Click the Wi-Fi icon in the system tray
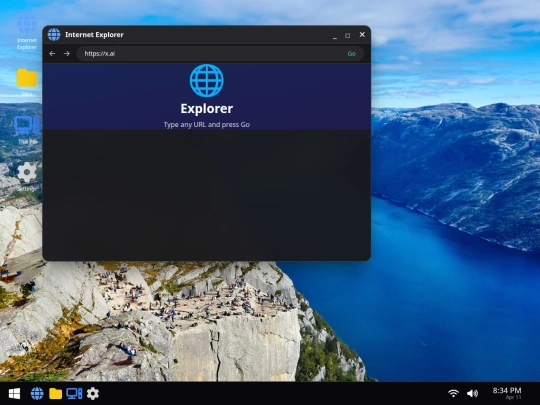Image resolution: width=540 pixels, height=405 pixels. [453, 393]
